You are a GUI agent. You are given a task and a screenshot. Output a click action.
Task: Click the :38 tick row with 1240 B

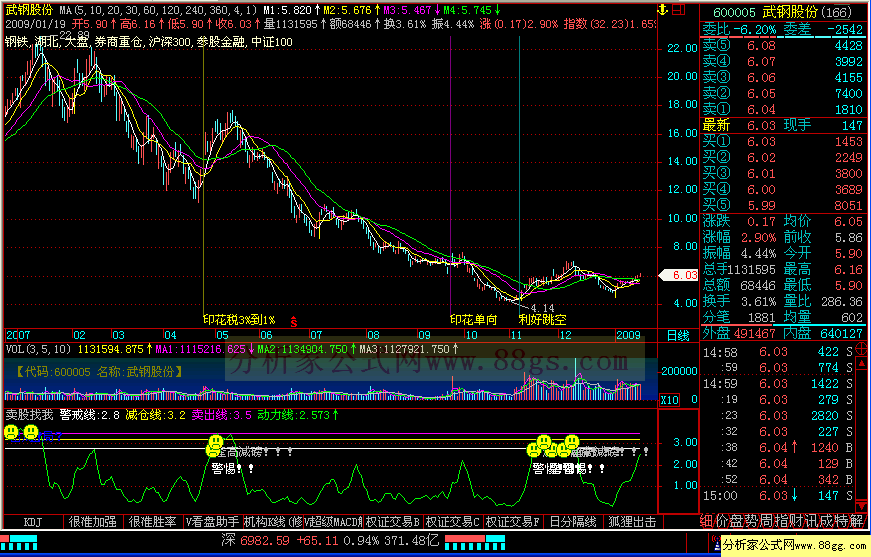(x=778, y=448)
